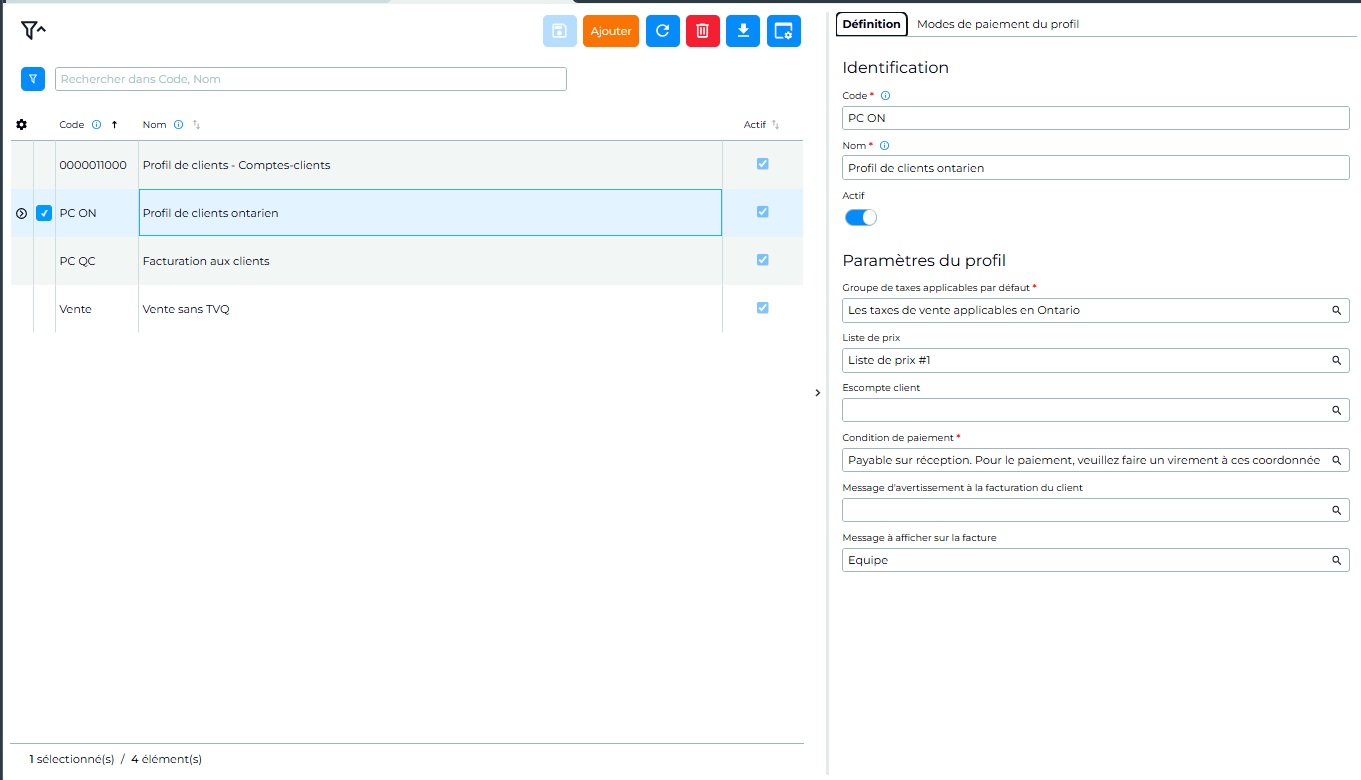Toggle Actif checkbox for row 0000011000
Image resolution: width=1361 pixels, height=780 pixels.
(763, 164)
